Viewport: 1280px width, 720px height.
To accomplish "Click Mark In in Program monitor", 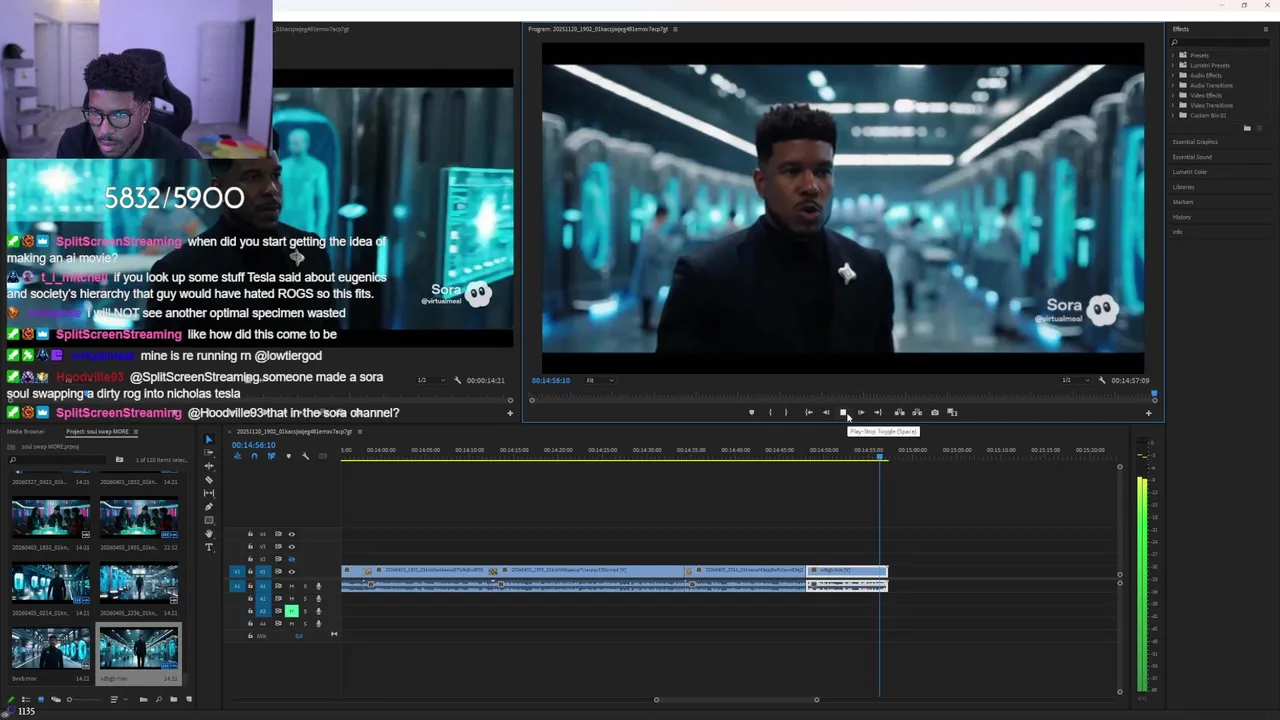I will pos(770,412).
